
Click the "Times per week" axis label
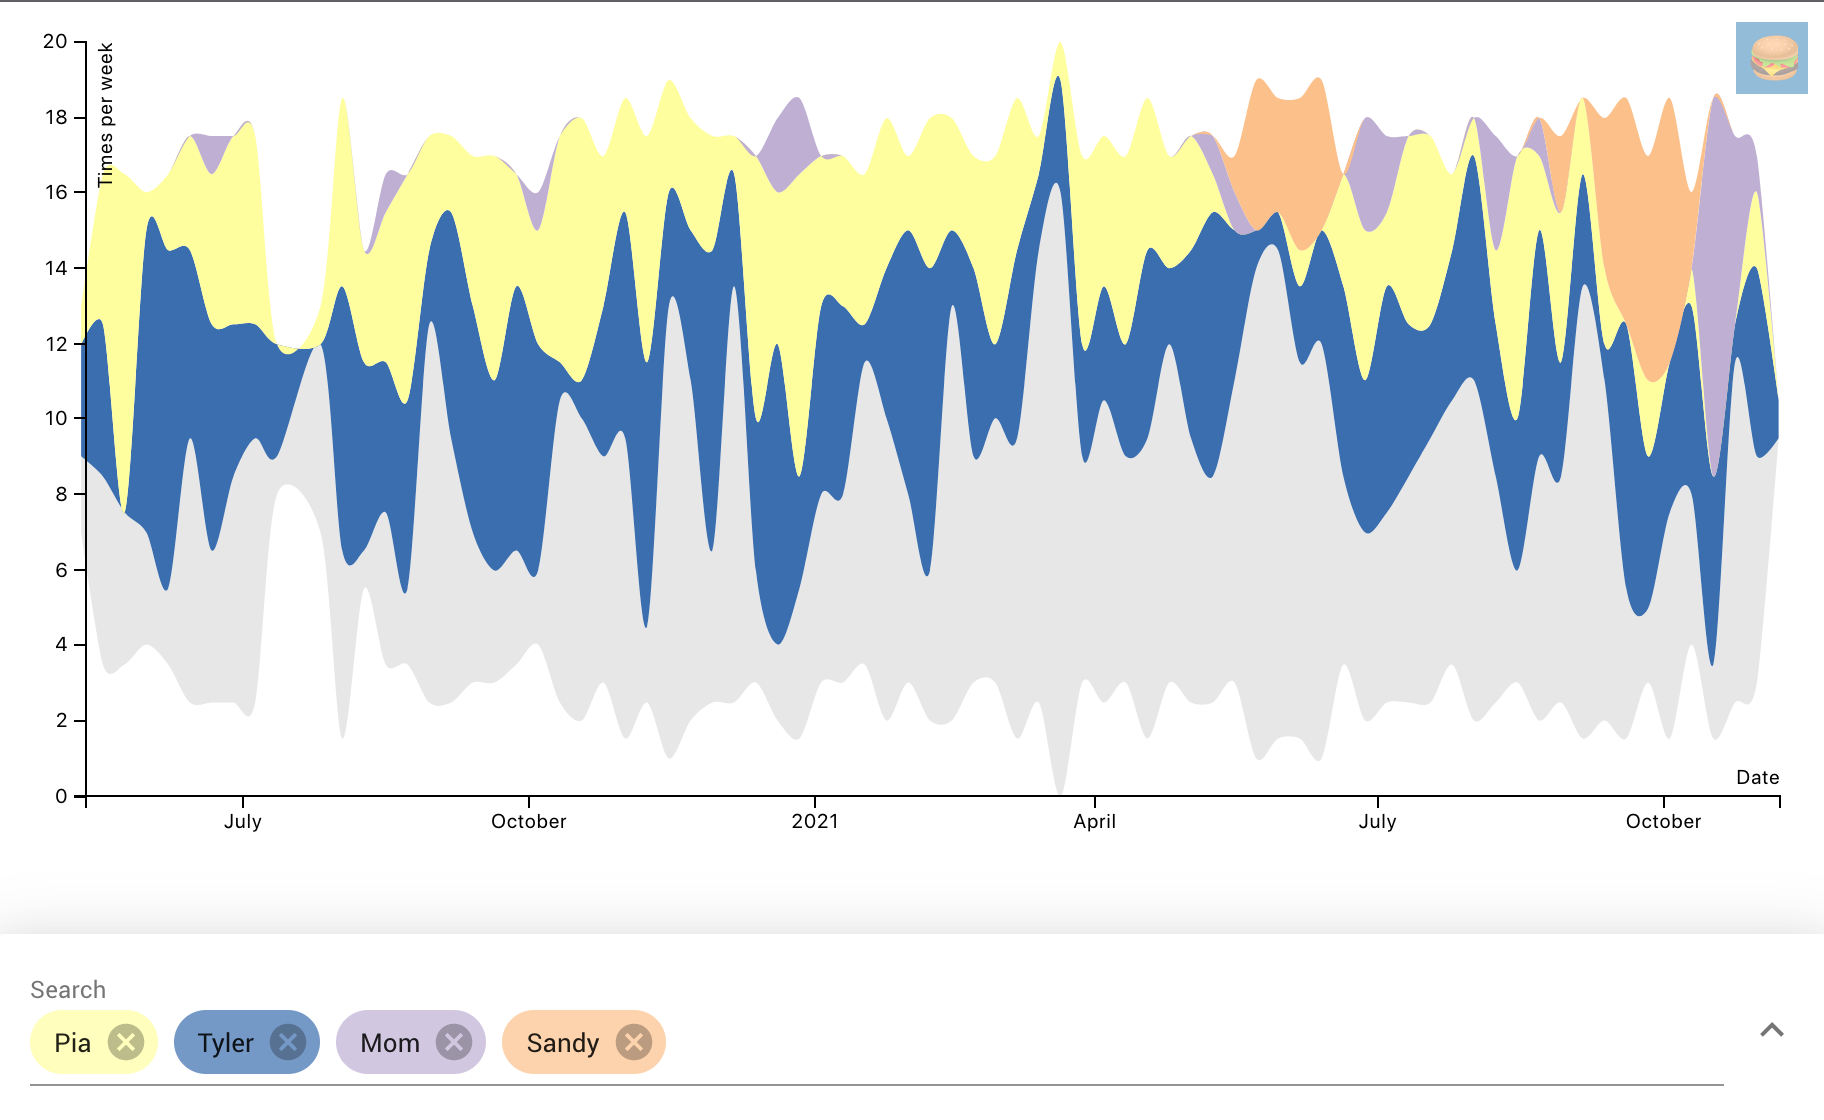click(106, 114)
